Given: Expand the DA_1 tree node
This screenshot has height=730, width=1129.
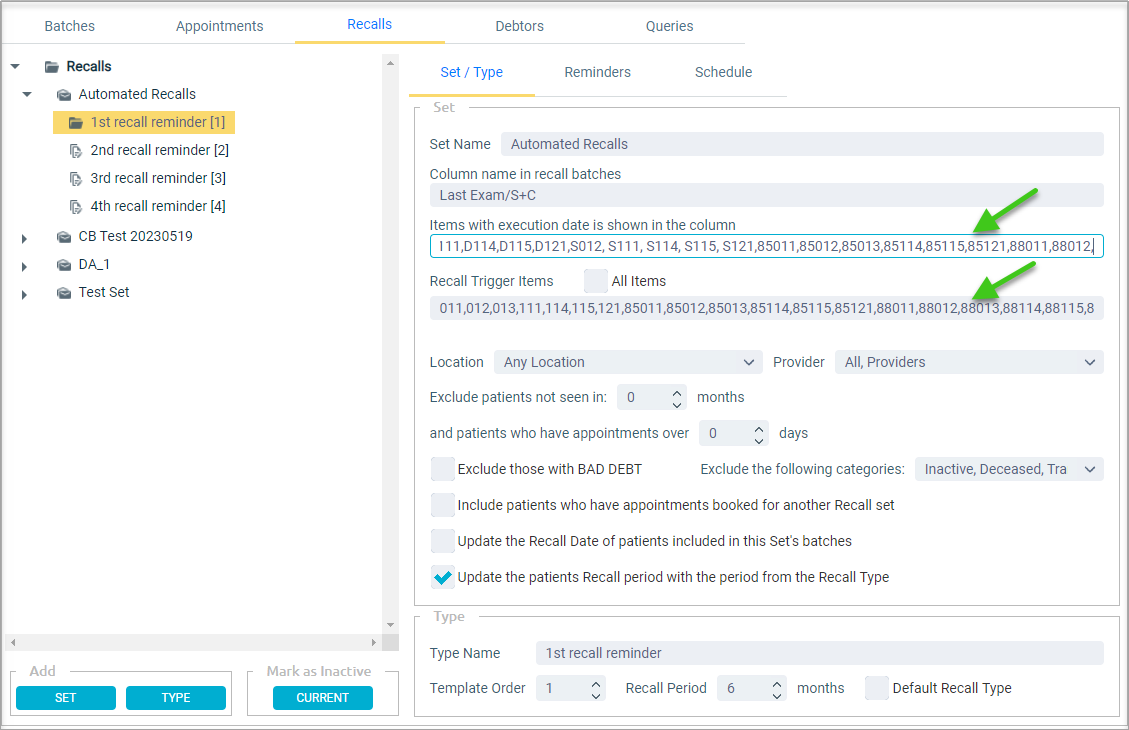Looking at the screenshot, I should (24, 266).
